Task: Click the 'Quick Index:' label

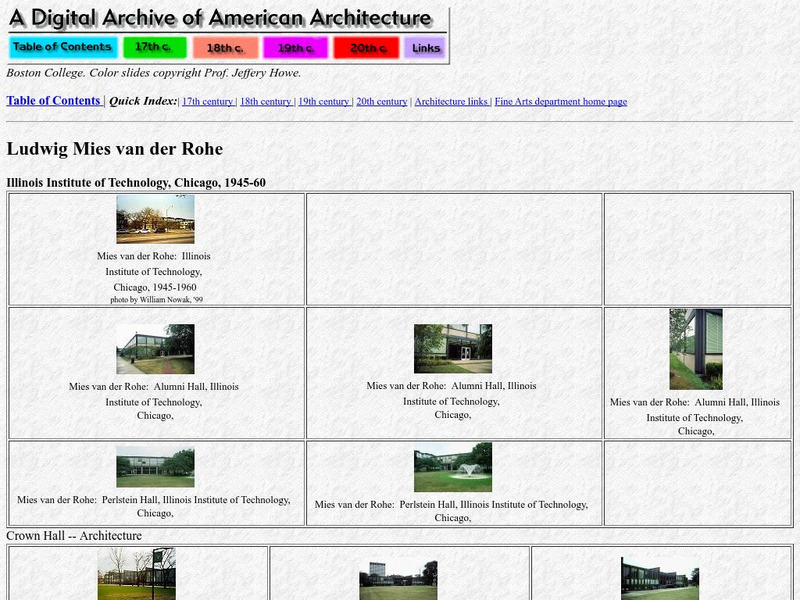Action: 143,101
